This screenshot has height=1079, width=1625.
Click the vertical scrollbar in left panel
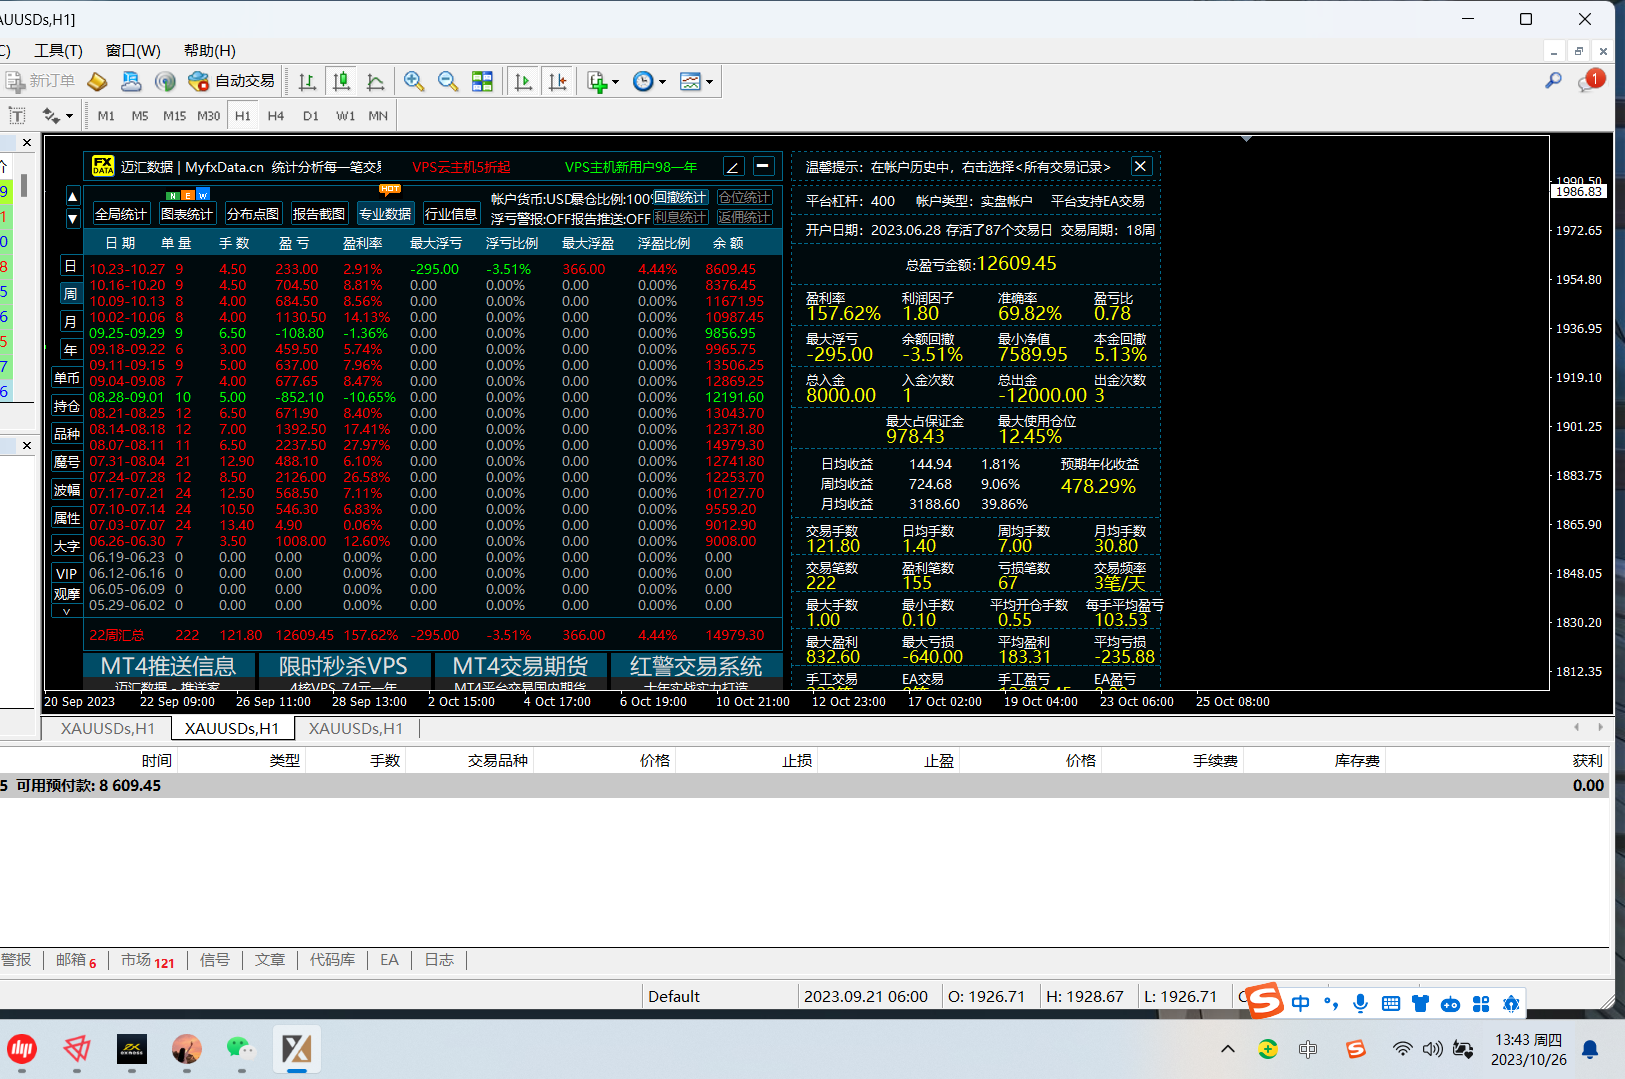(x=23, y=186)
